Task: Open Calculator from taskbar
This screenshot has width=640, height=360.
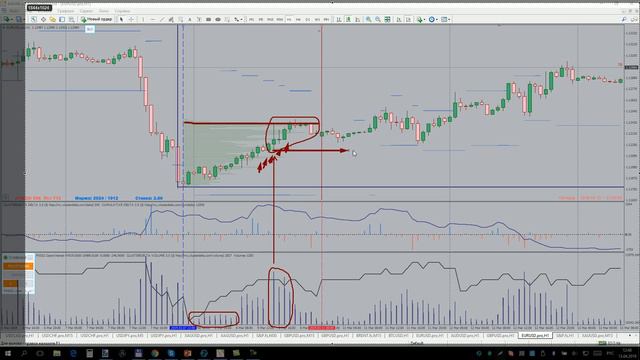Action: [x=89, y=353]
